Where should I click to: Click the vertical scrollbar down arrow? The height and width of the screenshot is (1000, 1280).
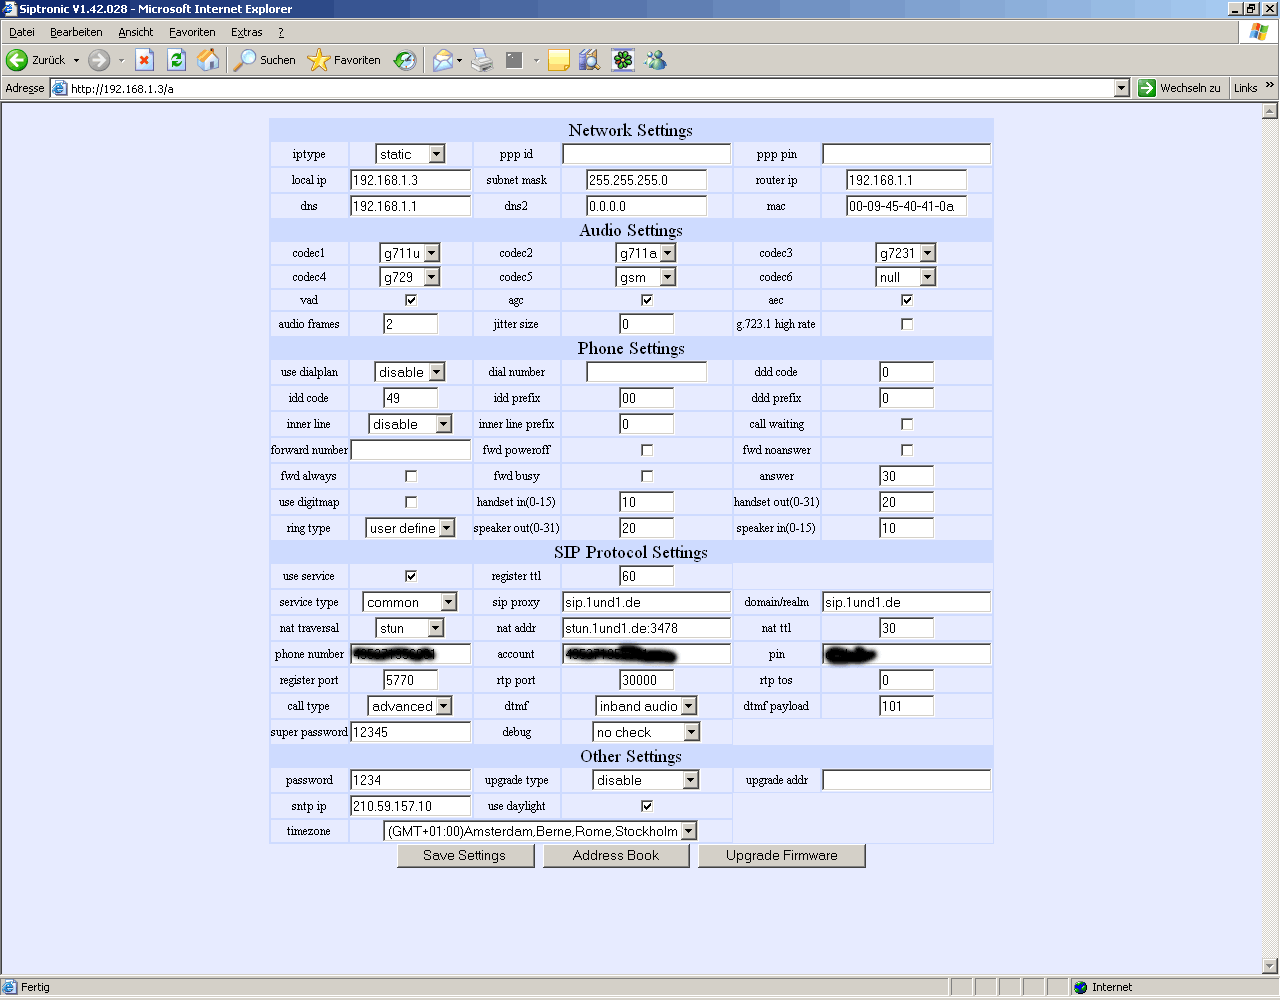pos(1271,966)
